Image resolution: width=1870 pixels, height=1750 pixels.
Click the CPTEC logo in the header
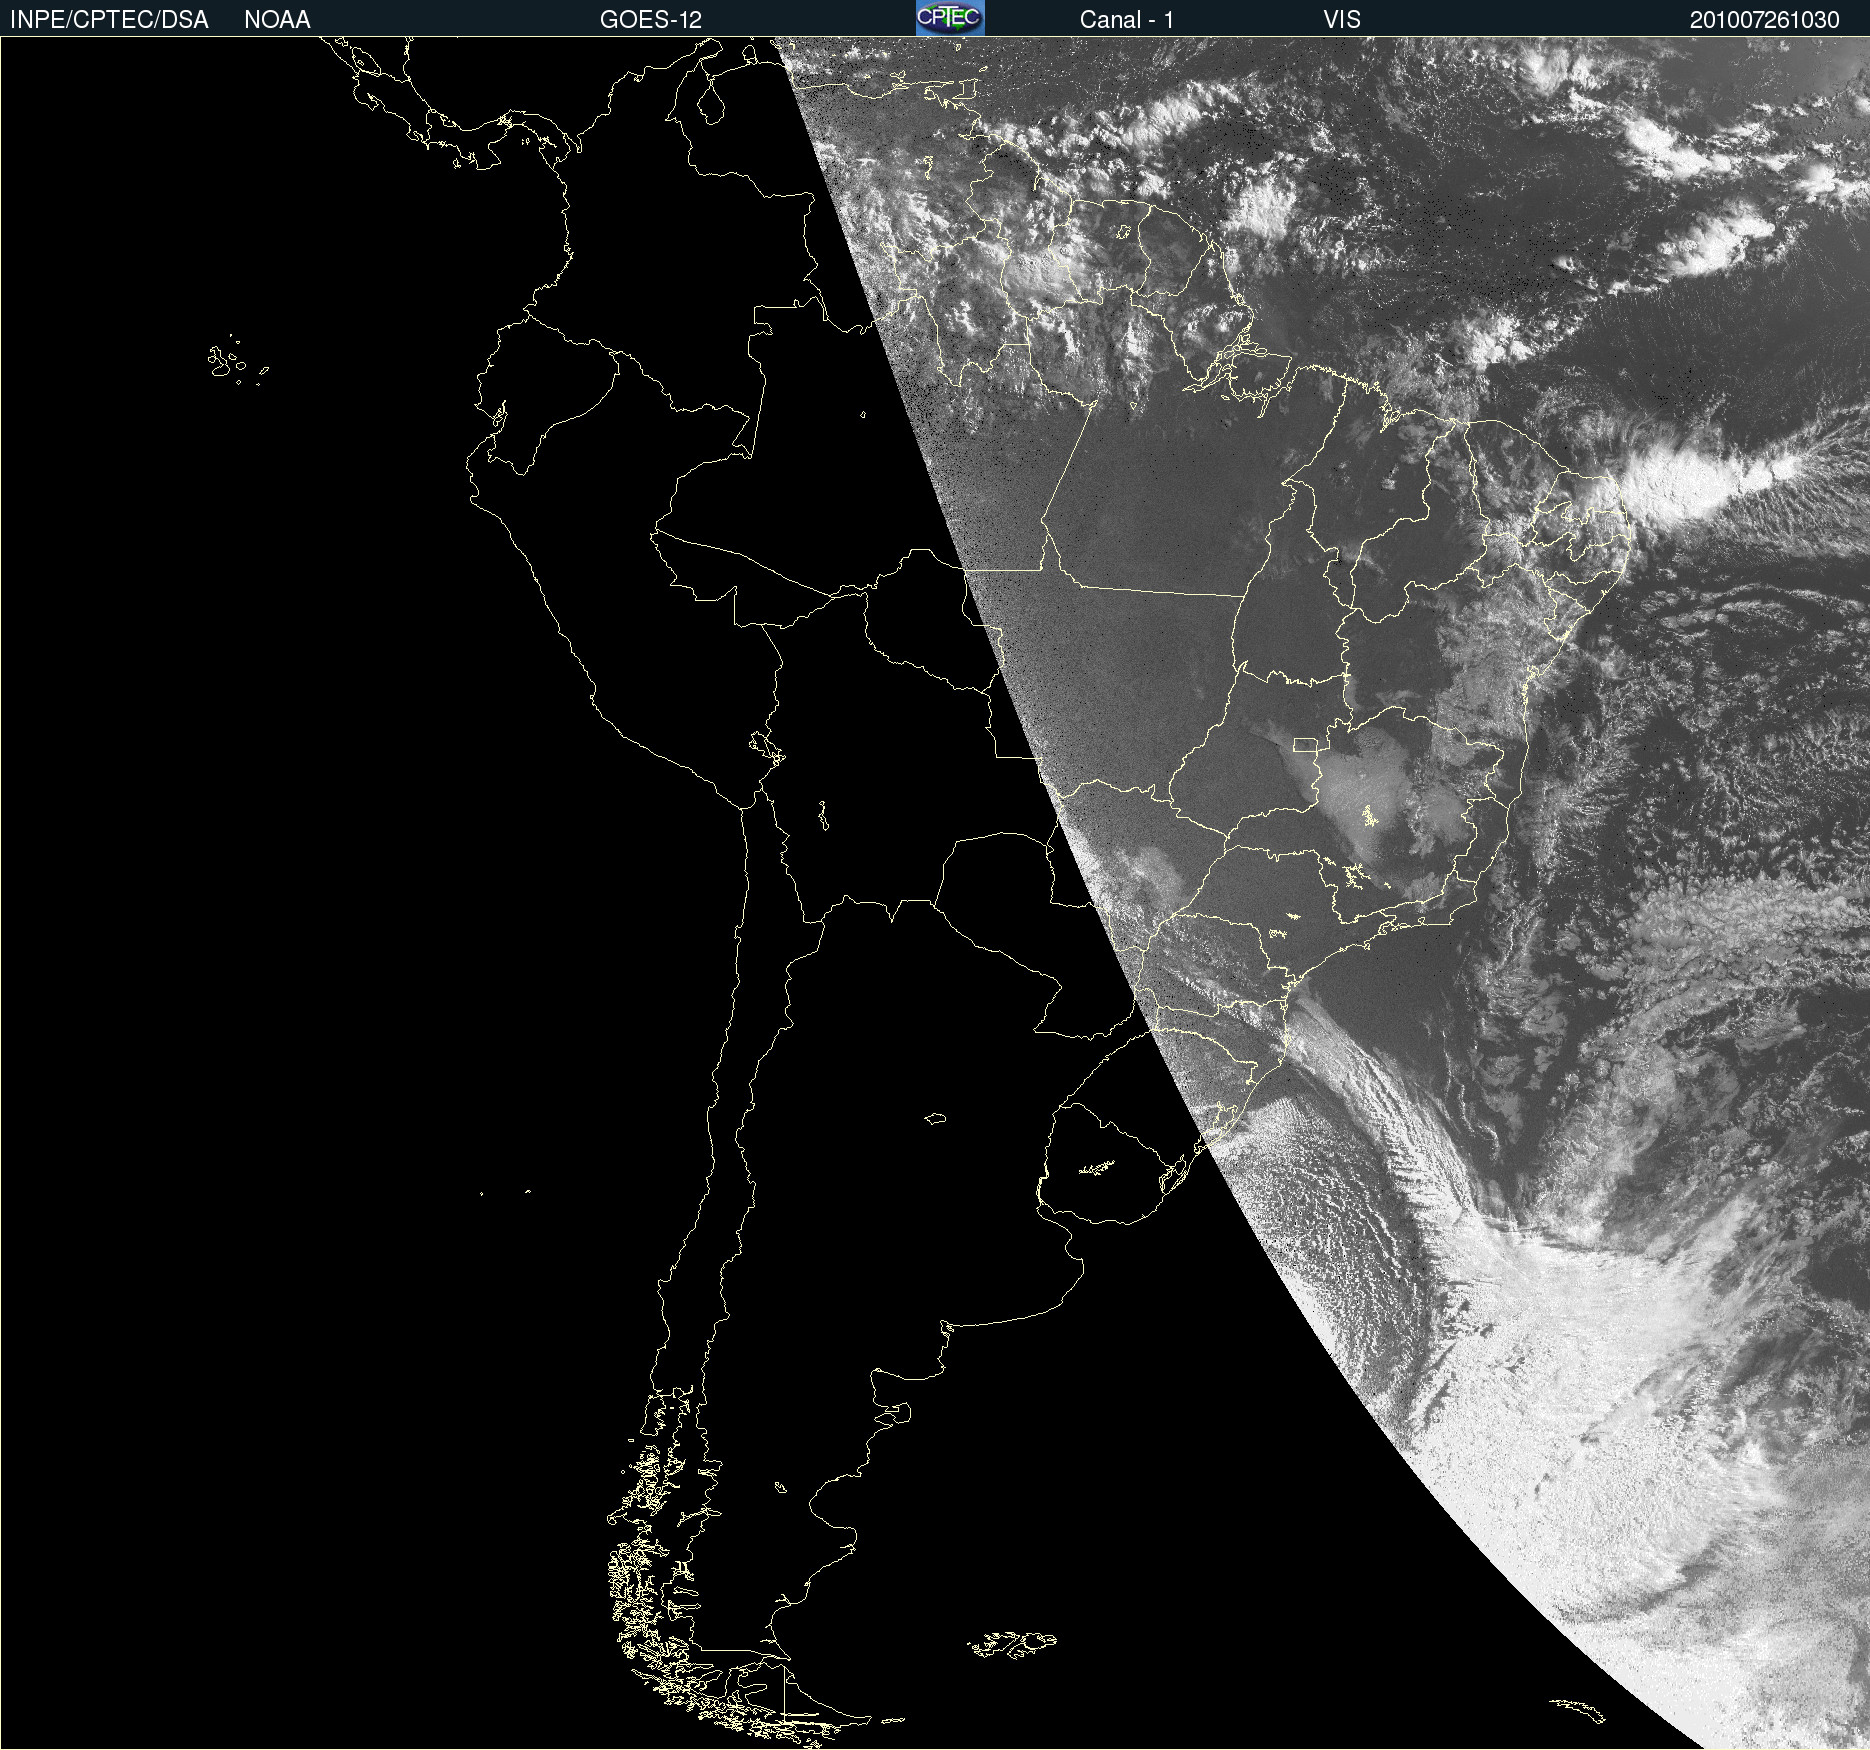950,18
